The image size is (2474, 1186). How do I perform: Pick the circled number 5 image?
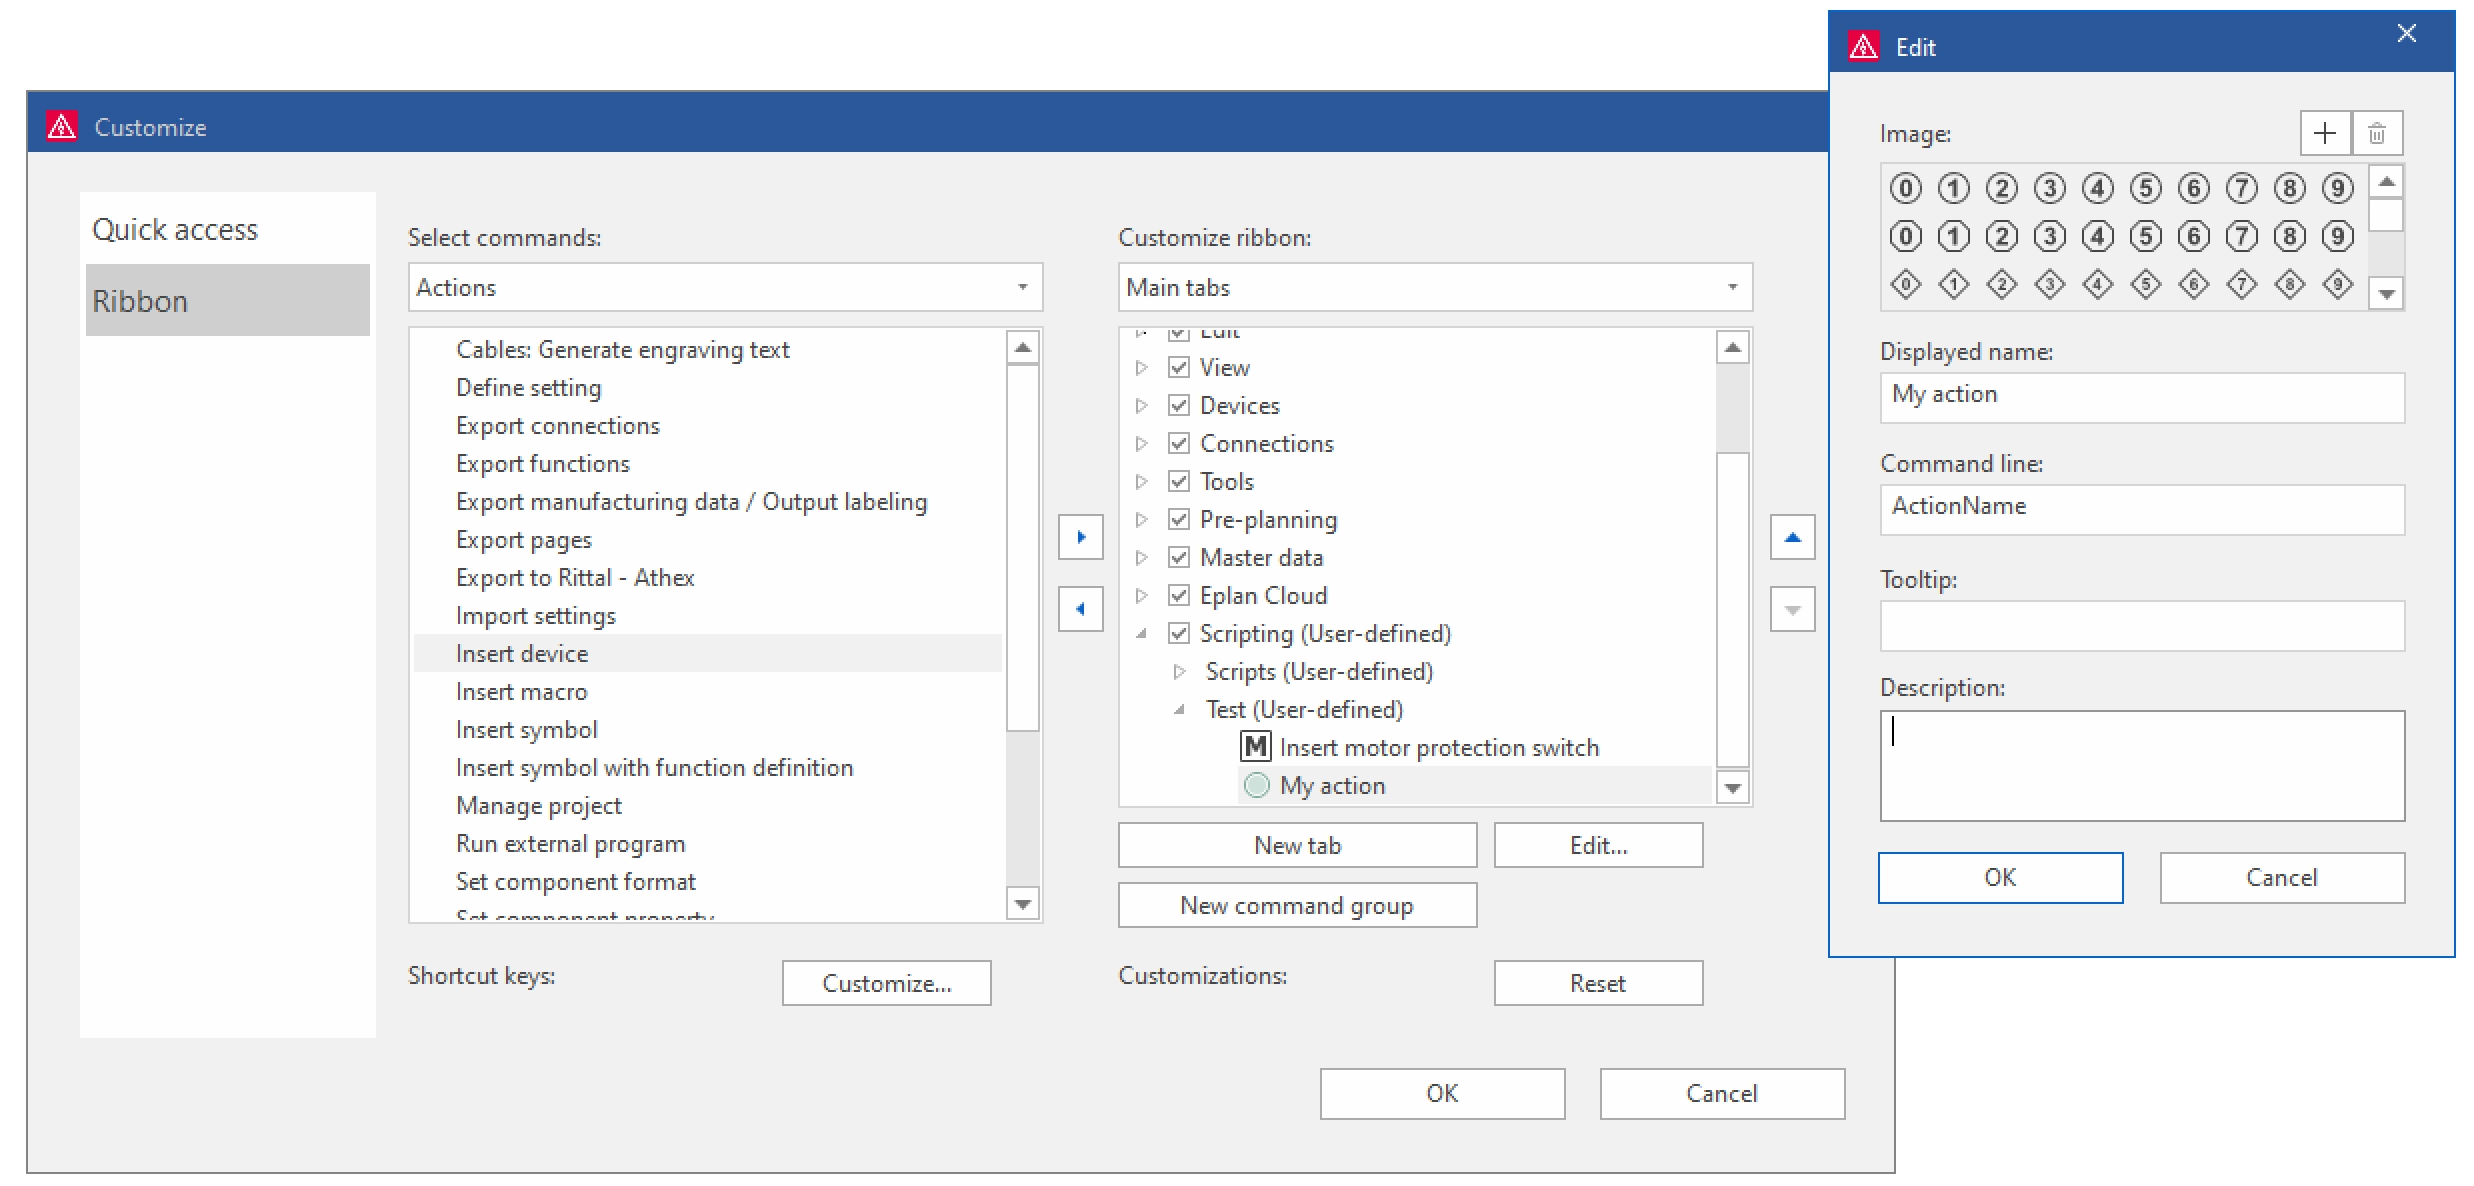2146,188
